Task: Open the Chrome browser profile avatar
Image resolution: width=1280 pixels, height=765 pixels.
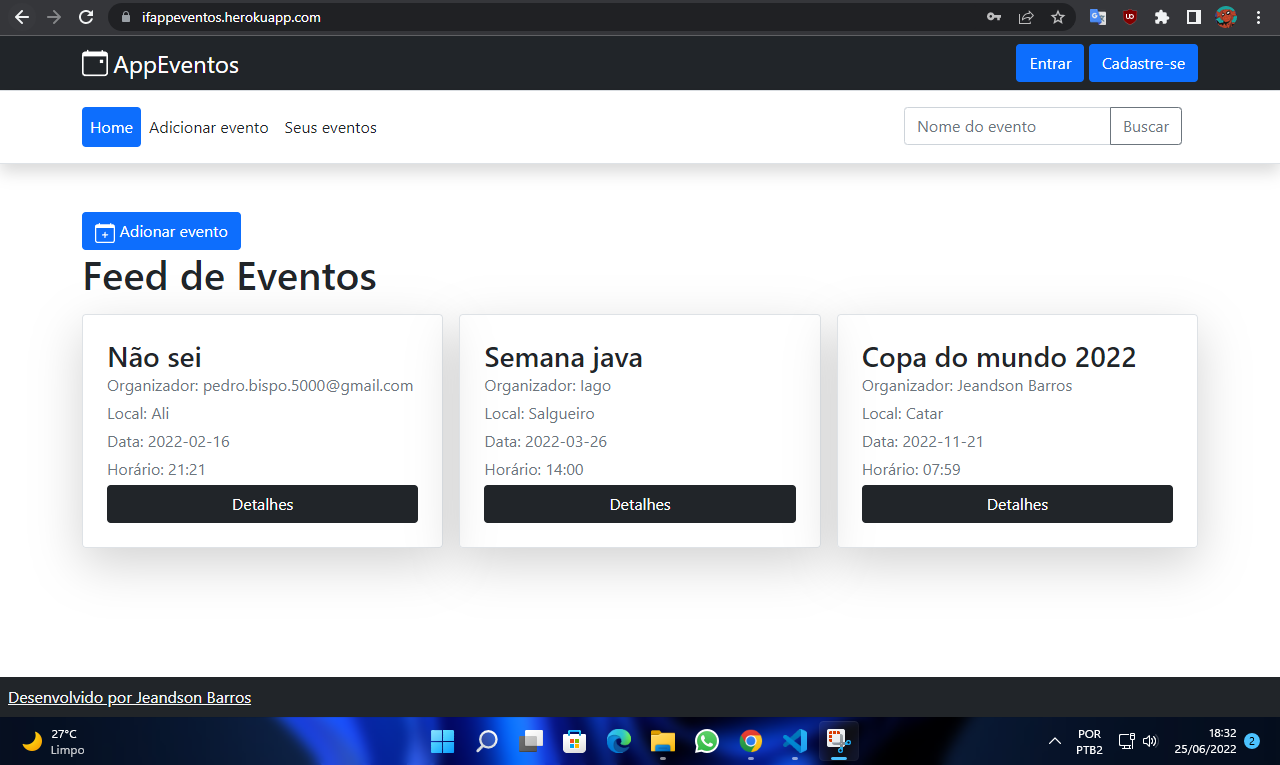Action: (1223, 17)
